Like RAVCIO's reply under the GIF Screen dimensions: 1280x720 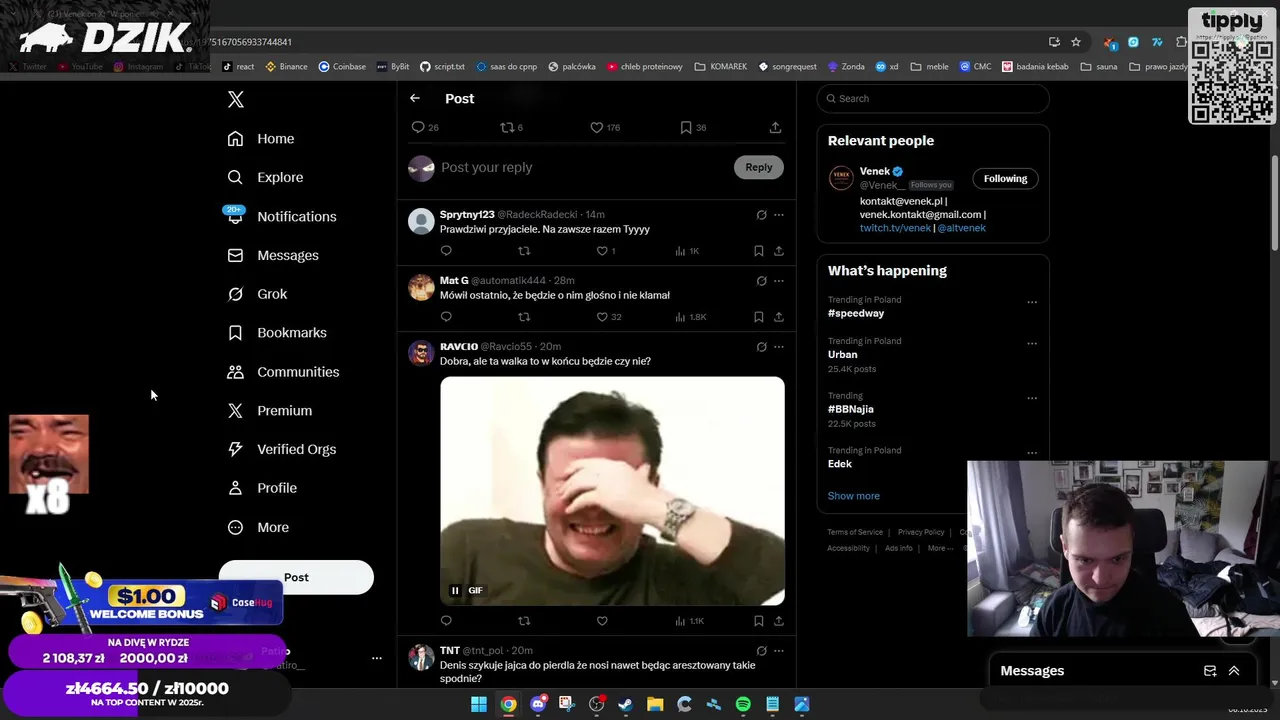[x=602, y=621]
